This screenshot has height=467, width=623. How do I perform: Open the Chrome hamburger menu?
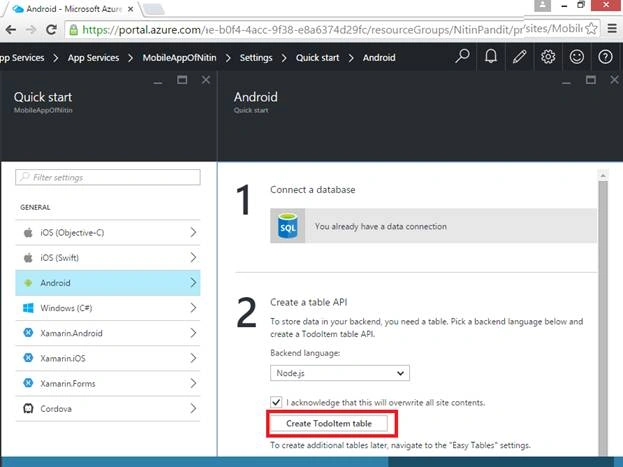612,29
